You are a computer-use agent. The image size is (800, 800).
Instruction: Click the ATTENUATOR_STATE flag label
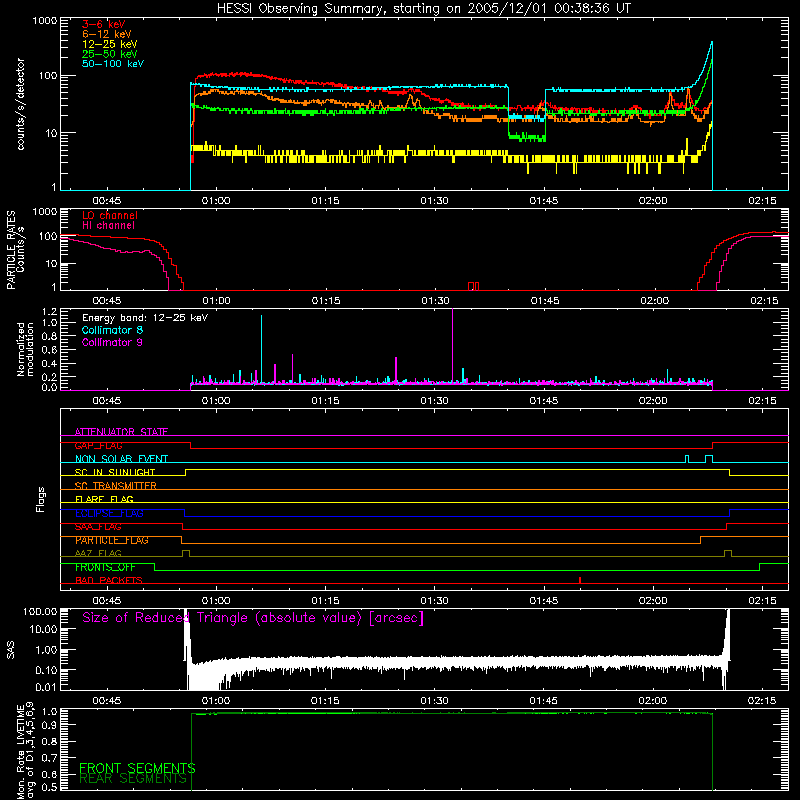[x=121, y=432]
